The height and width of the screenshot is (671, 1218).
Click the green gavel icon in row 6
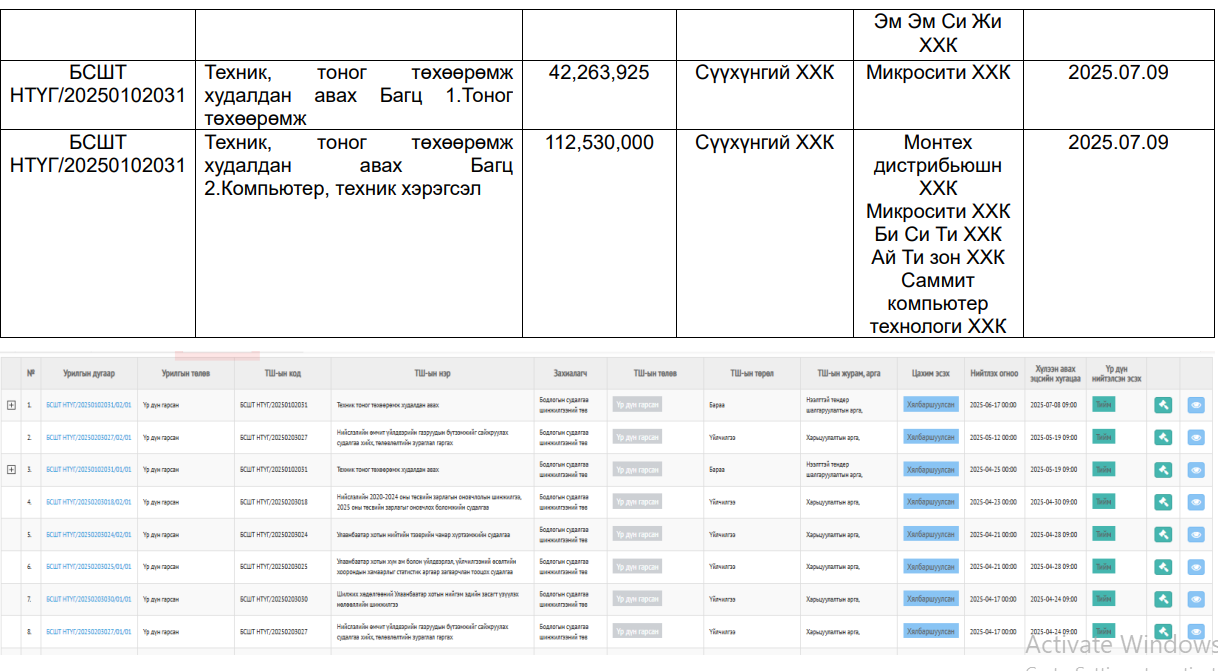[x=1163, y=567]
